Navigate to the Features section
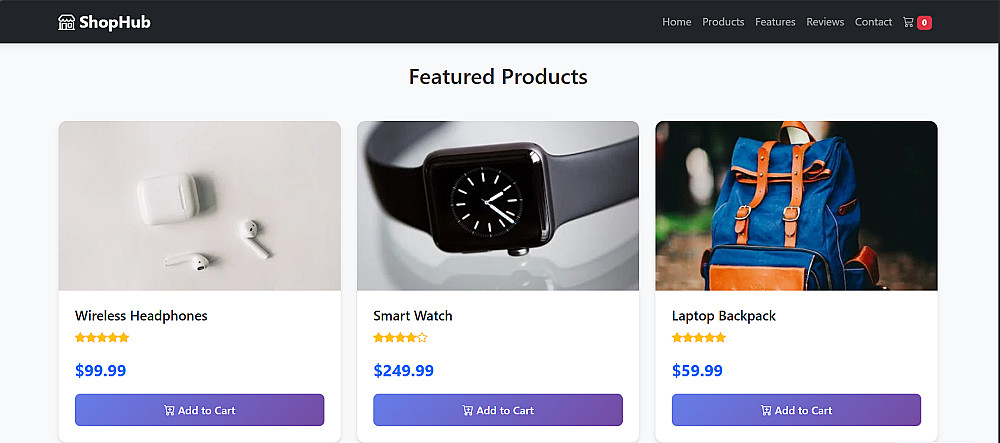The height and width of the screenshot is (443, 1000). tap(775, 22)
